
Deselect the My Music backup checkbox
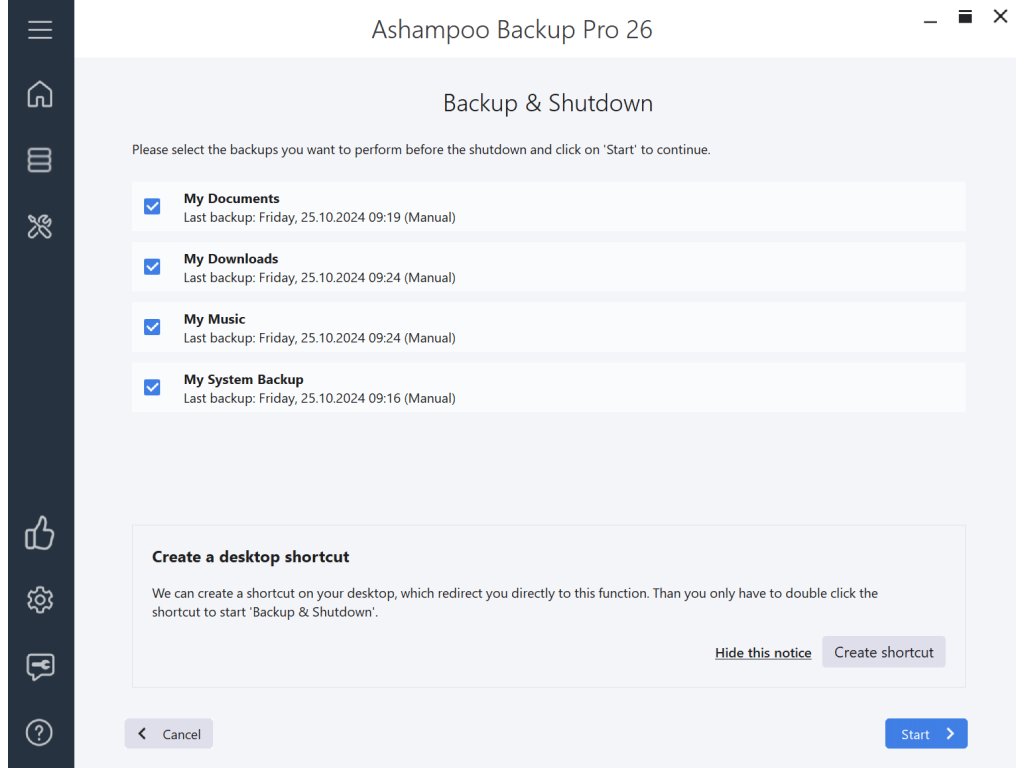coord(152,327)
